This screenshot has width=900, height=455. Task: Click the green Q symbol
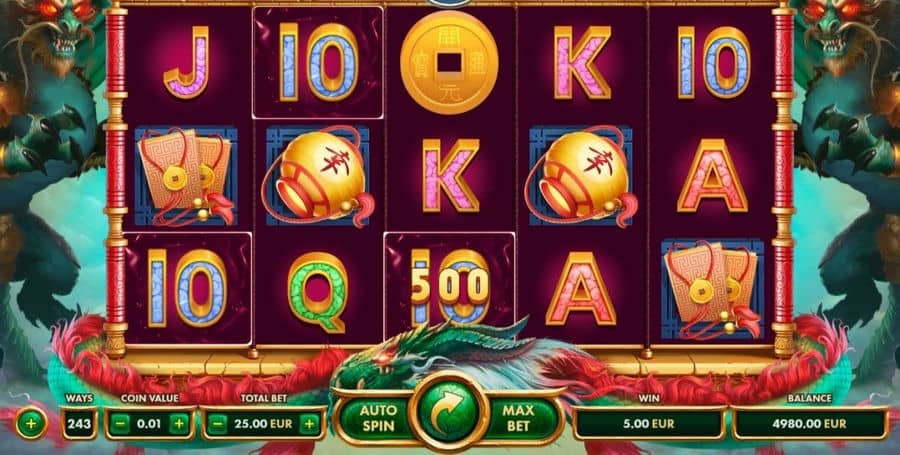coord(317,291)
